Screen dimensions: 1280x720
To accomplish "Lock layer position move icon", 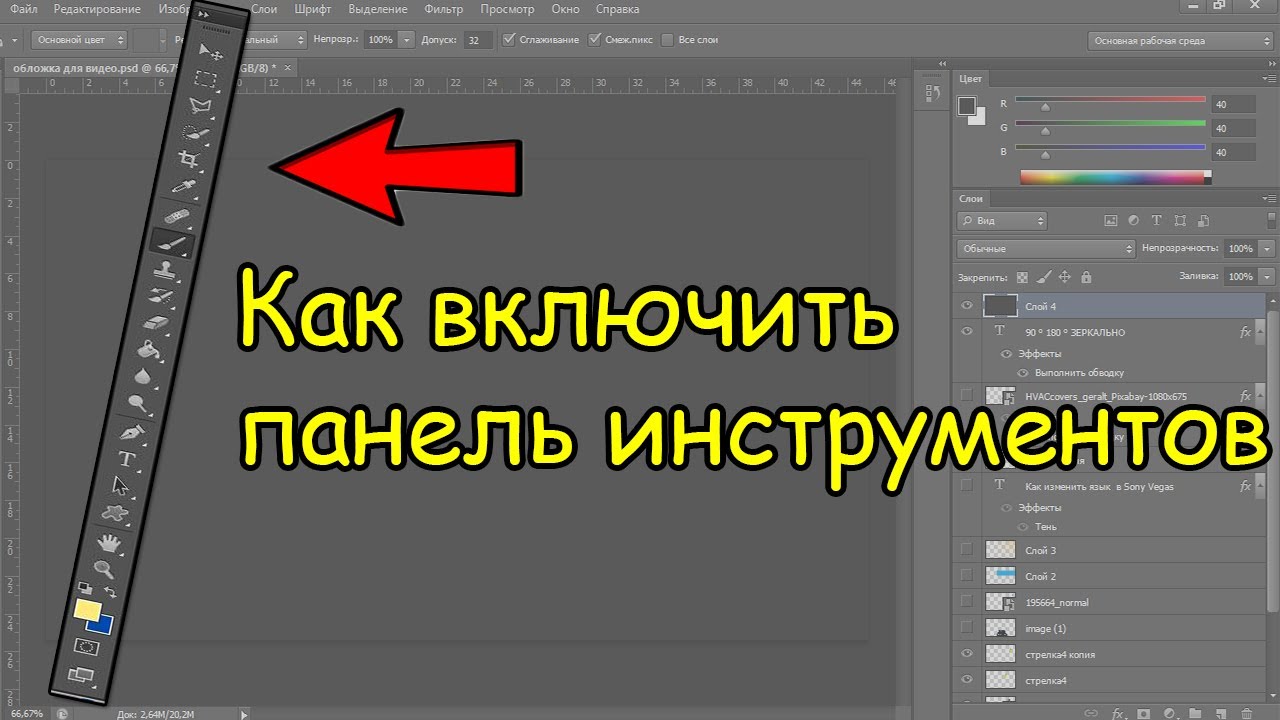I will pos(1065,277).
